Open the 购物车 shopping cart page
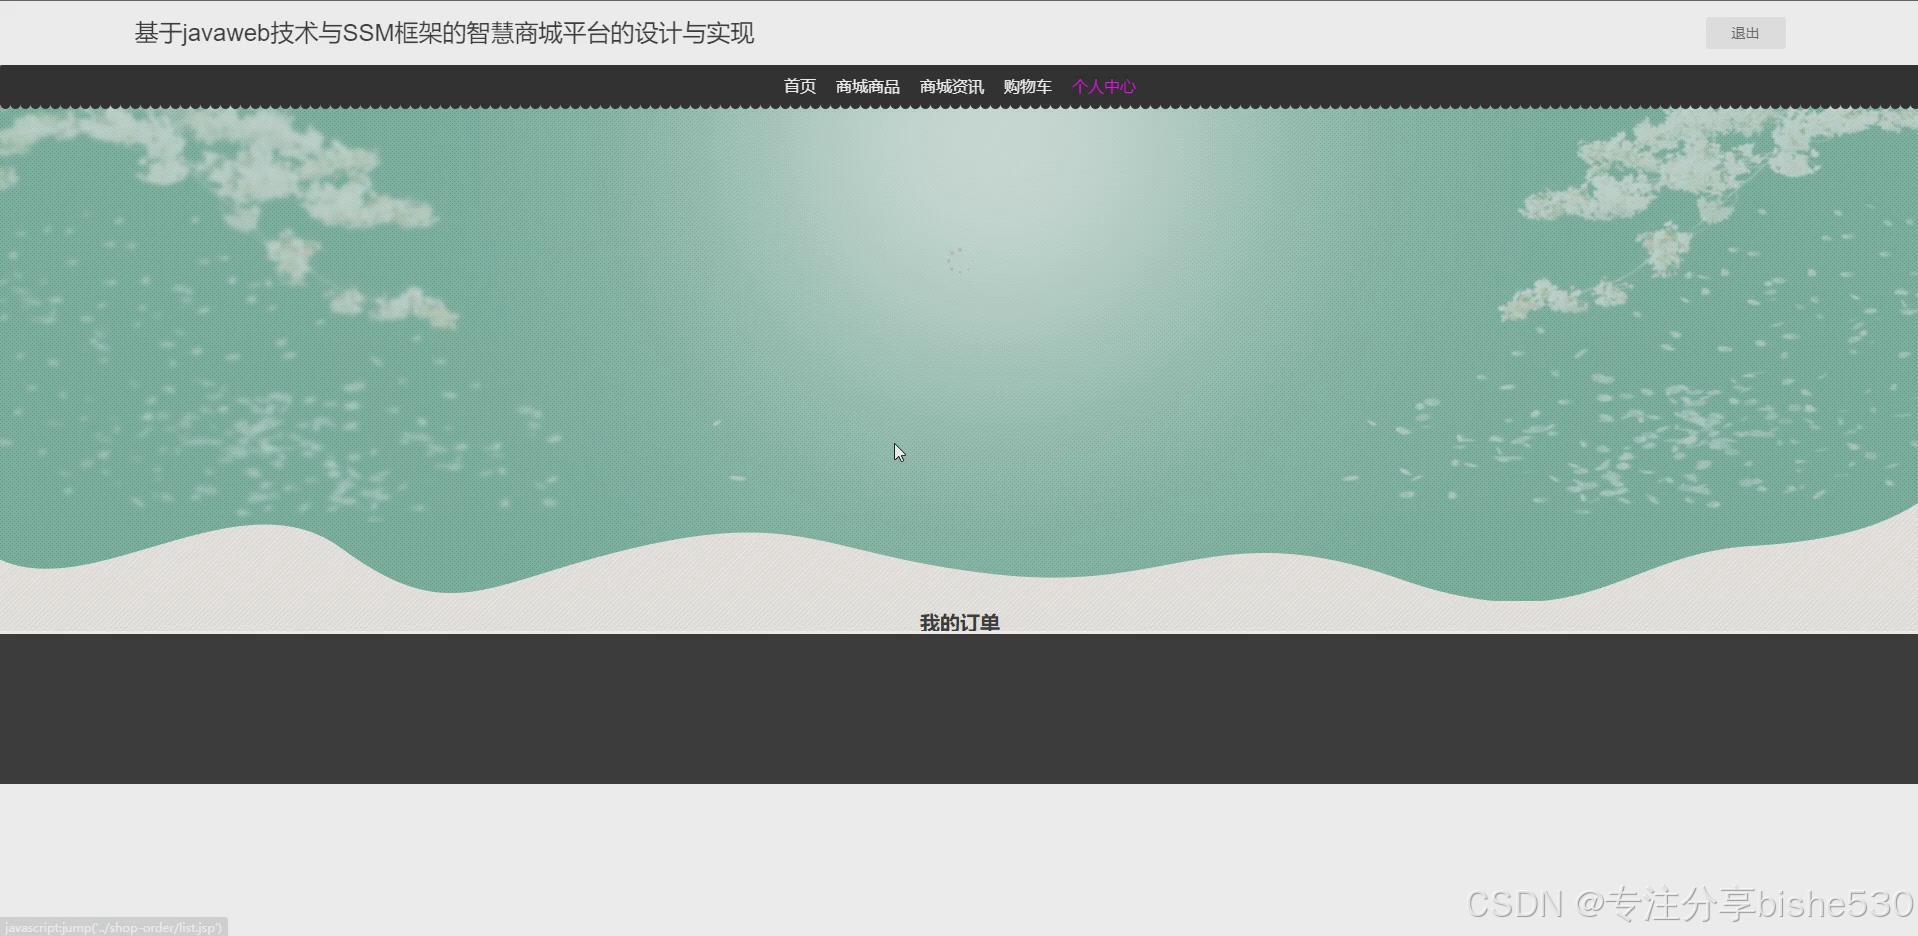 coord(1027,87)
